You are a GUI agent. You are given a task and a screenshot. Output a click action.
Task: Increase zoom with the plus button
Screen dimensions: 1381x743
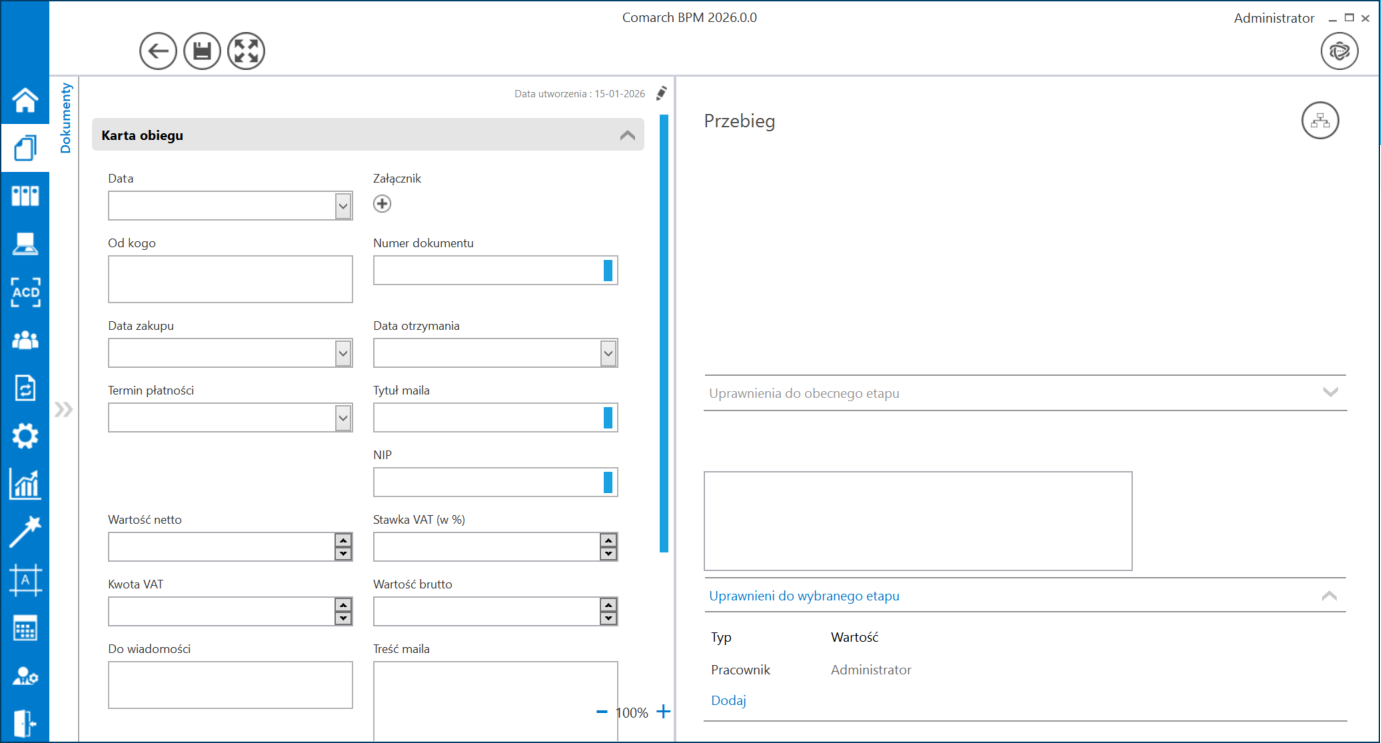pos(663,712)
